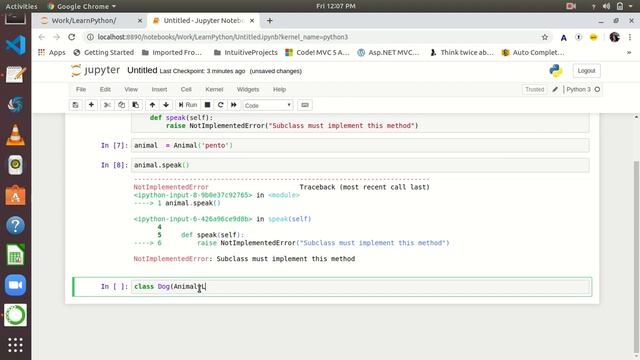Screen dimensions: 640x360
Task: Go back in browser history
Action: [x=42, y=37]
